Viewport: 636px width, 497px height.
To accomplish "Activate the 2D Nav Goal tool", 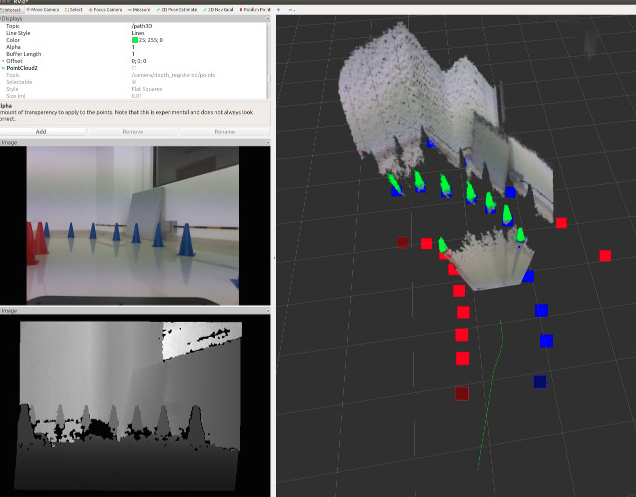I will [x=218, y=9].
